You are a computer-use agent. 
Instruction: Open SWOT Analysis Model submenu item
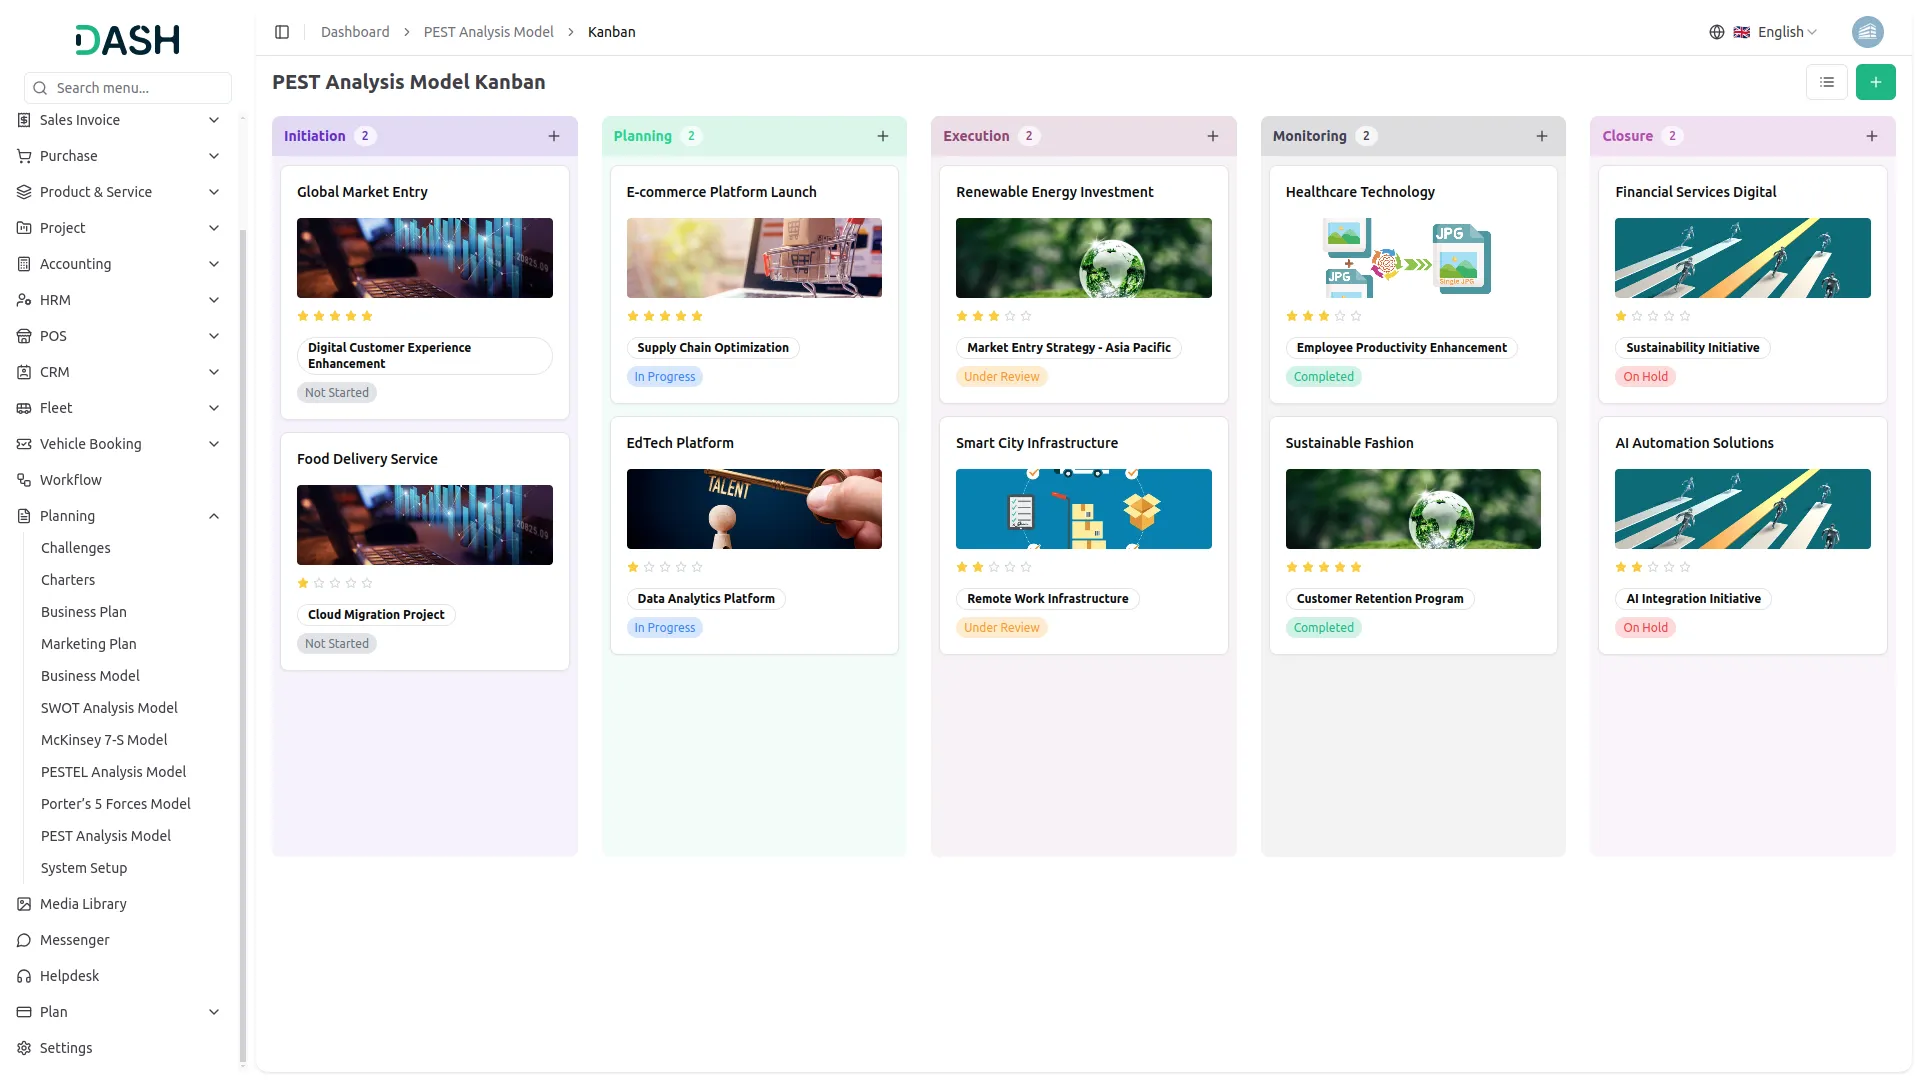109,708
